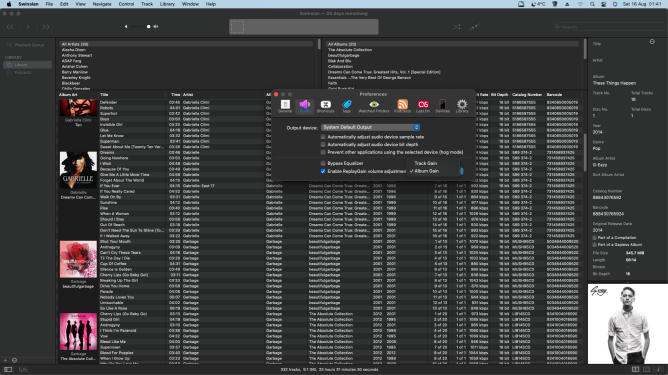Select Playback Queue in the sidebar
The height and width of the screenshot is (375, 668).
point(28,45)
